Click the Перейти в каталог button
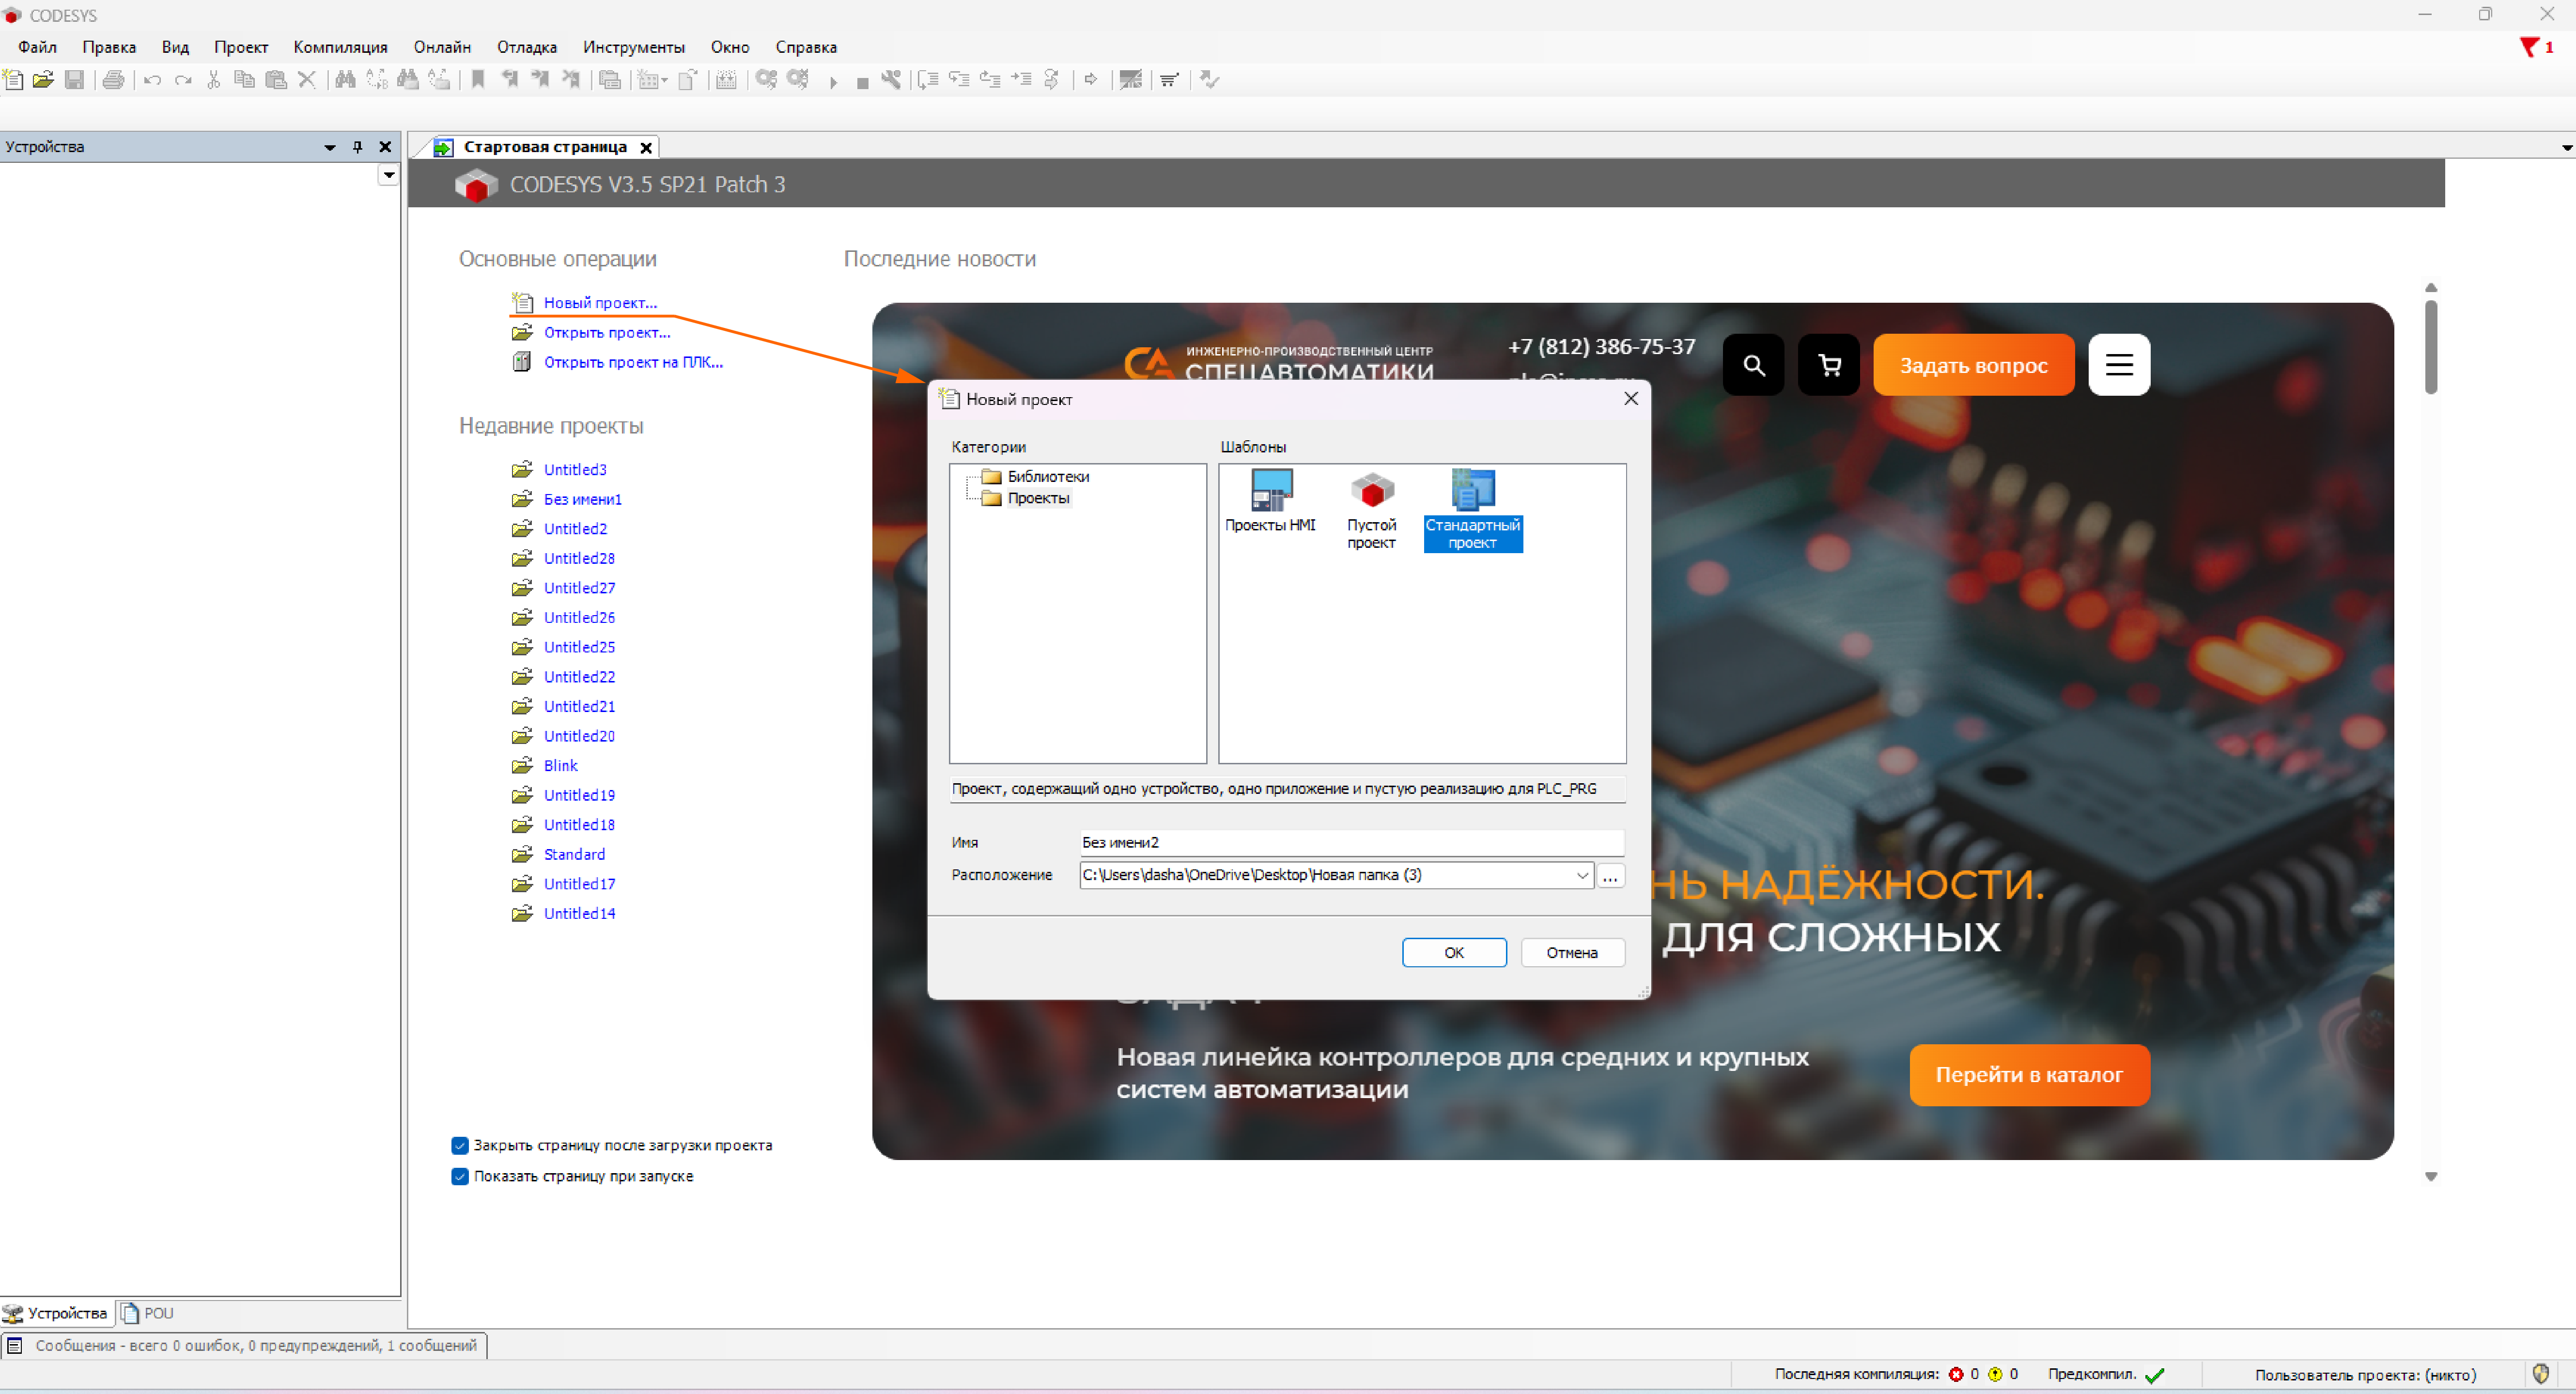This screenshot has height=1394, width=2576. [2029, 1075]
